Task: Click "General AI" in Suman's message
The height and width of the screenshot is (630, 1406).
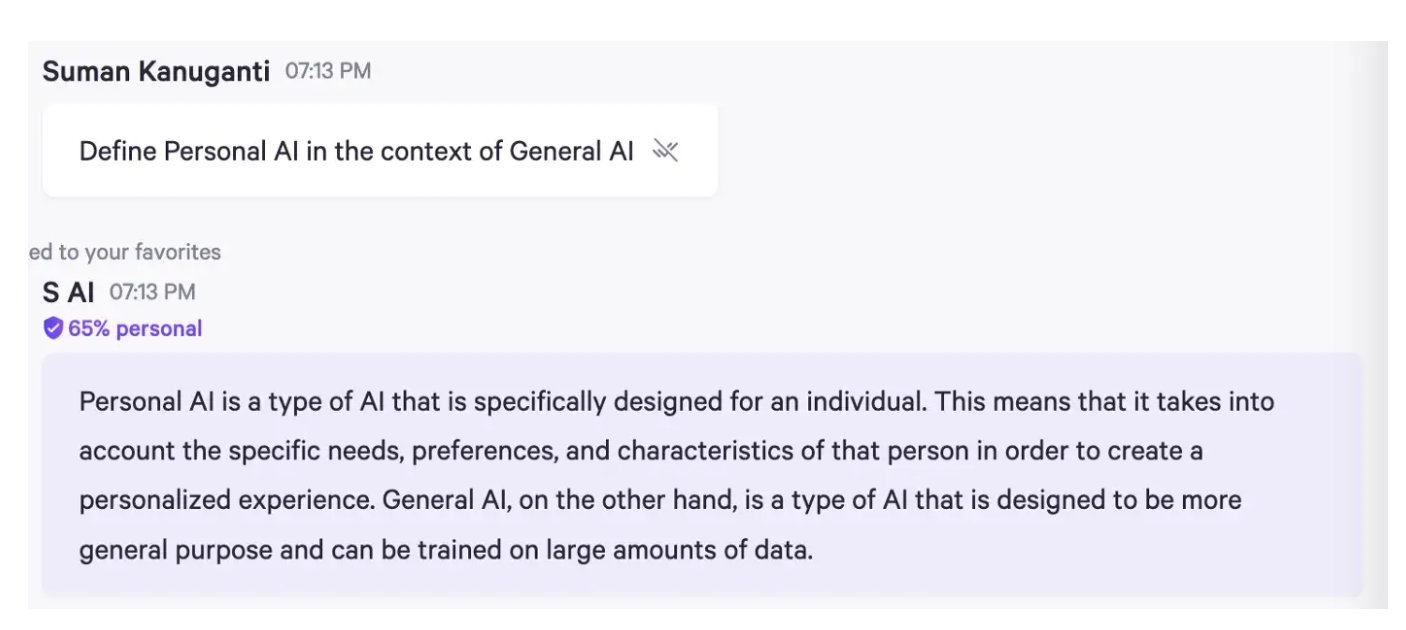Action: pos(571,151)
